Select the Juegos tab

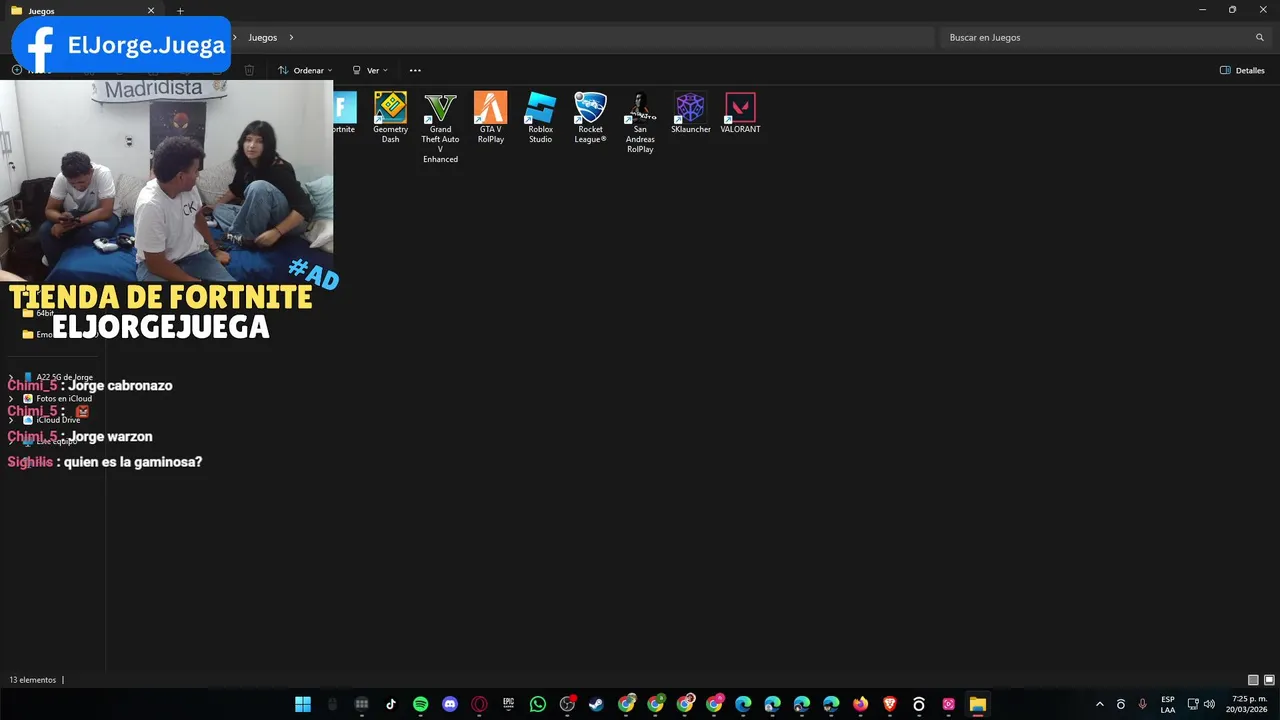tap(80, 11)
